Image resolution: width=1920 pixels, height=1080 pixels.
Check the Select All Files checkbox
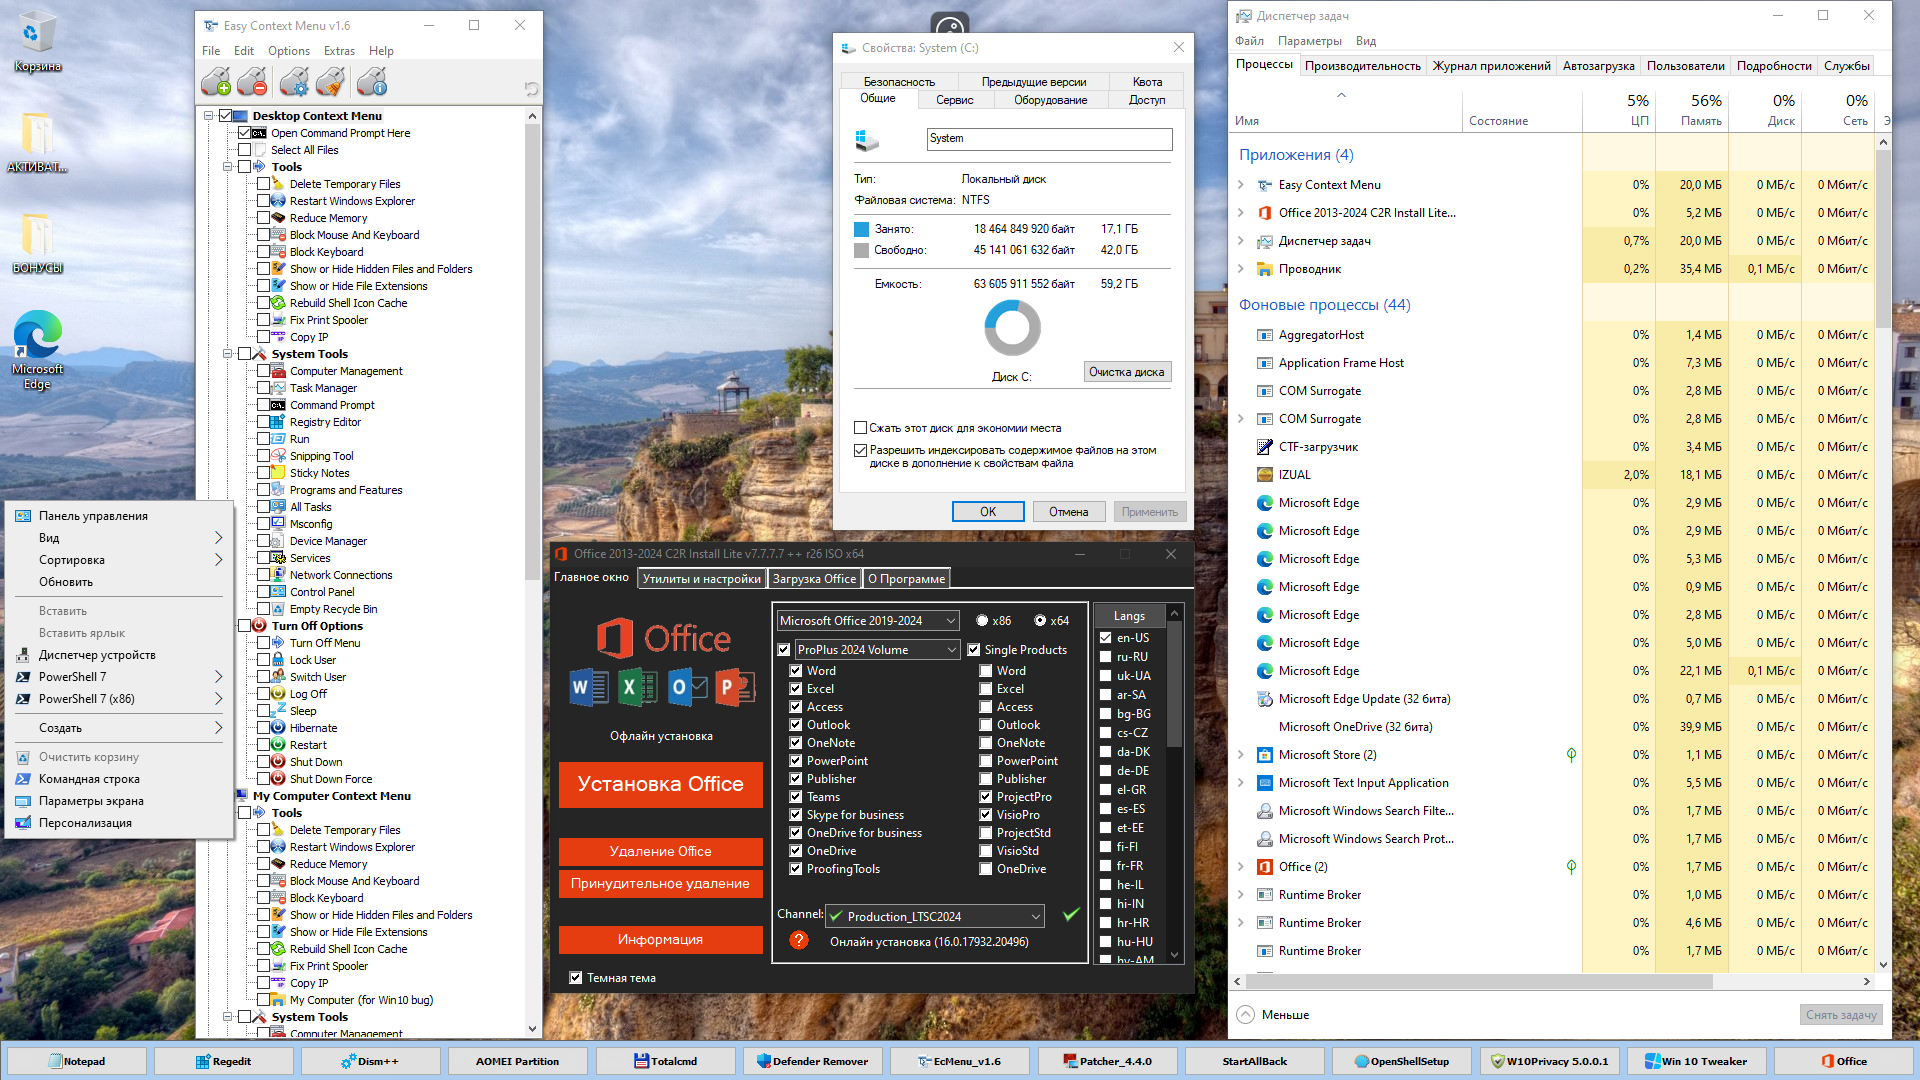[244, 150]
